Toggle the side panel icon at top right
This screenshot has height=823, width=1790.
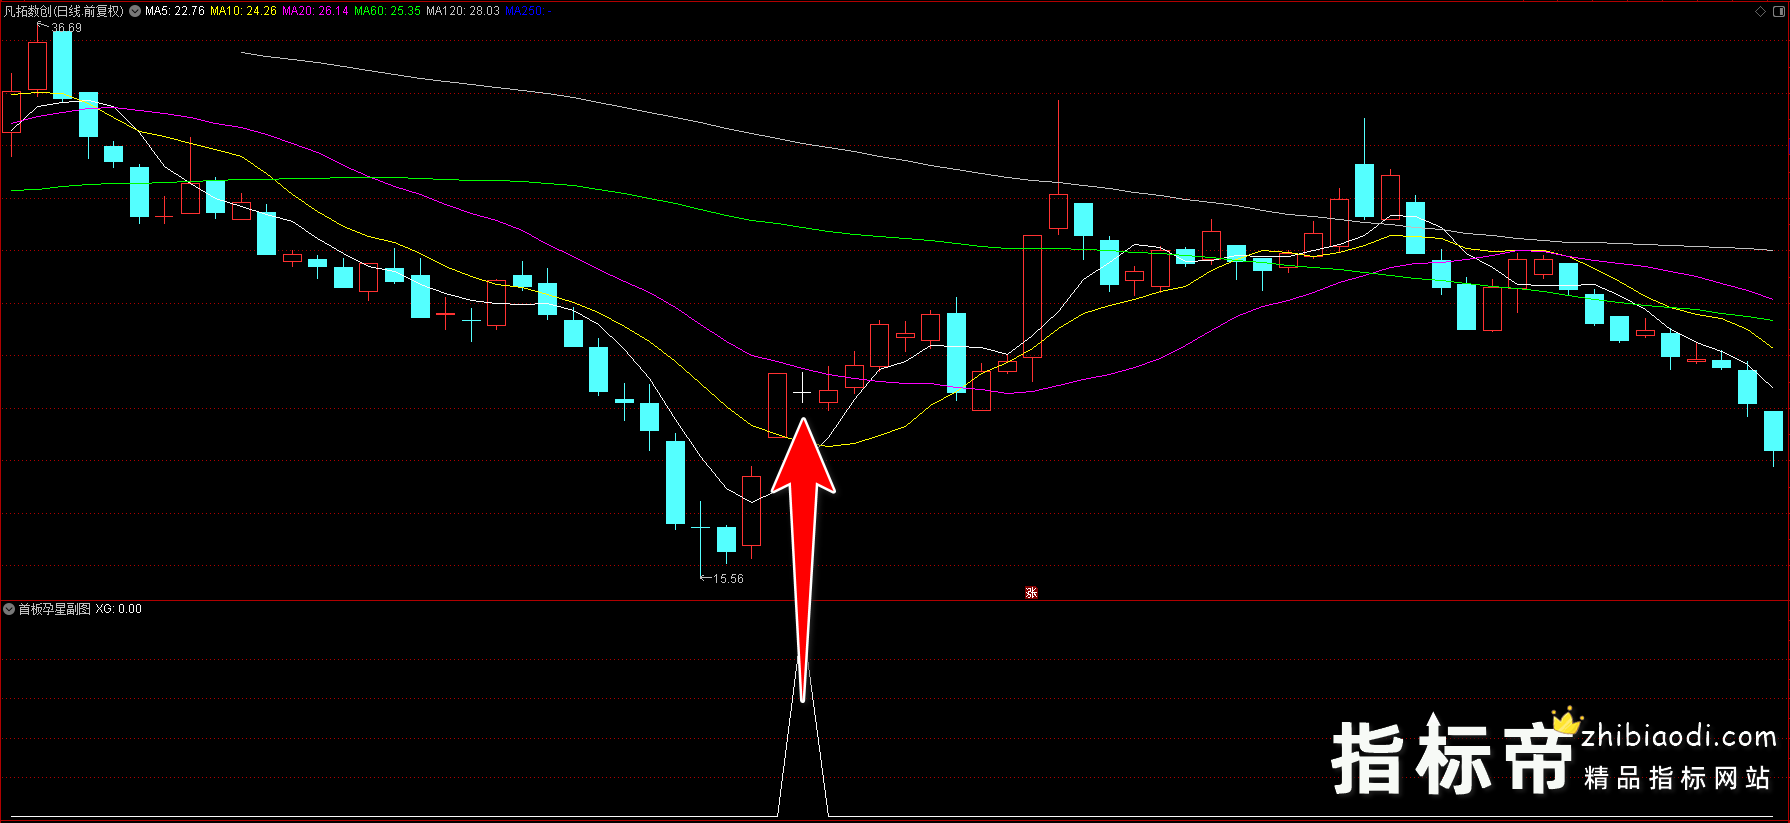click(x=1778, y=11)
